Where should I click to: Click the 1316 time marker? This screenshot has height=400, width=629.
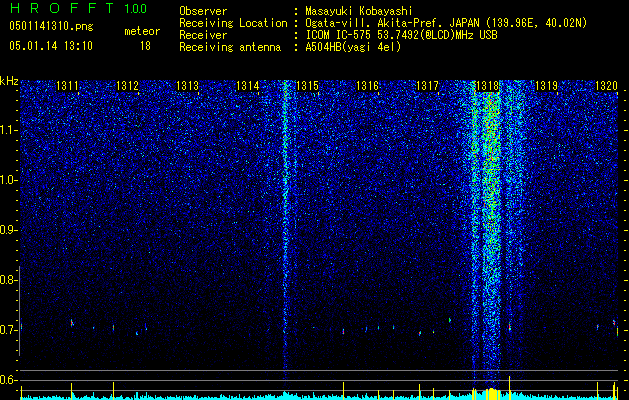367,85
